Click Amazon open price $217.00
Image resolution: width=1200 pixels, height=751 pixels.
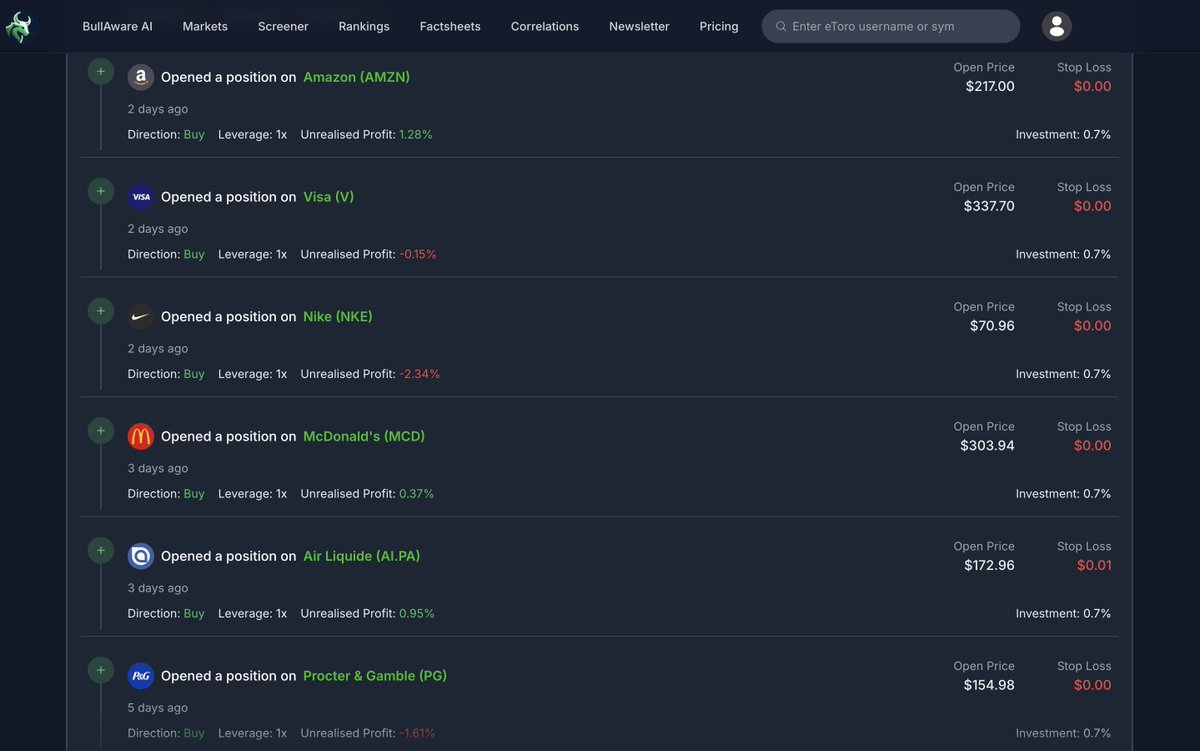tap(990, 86)
